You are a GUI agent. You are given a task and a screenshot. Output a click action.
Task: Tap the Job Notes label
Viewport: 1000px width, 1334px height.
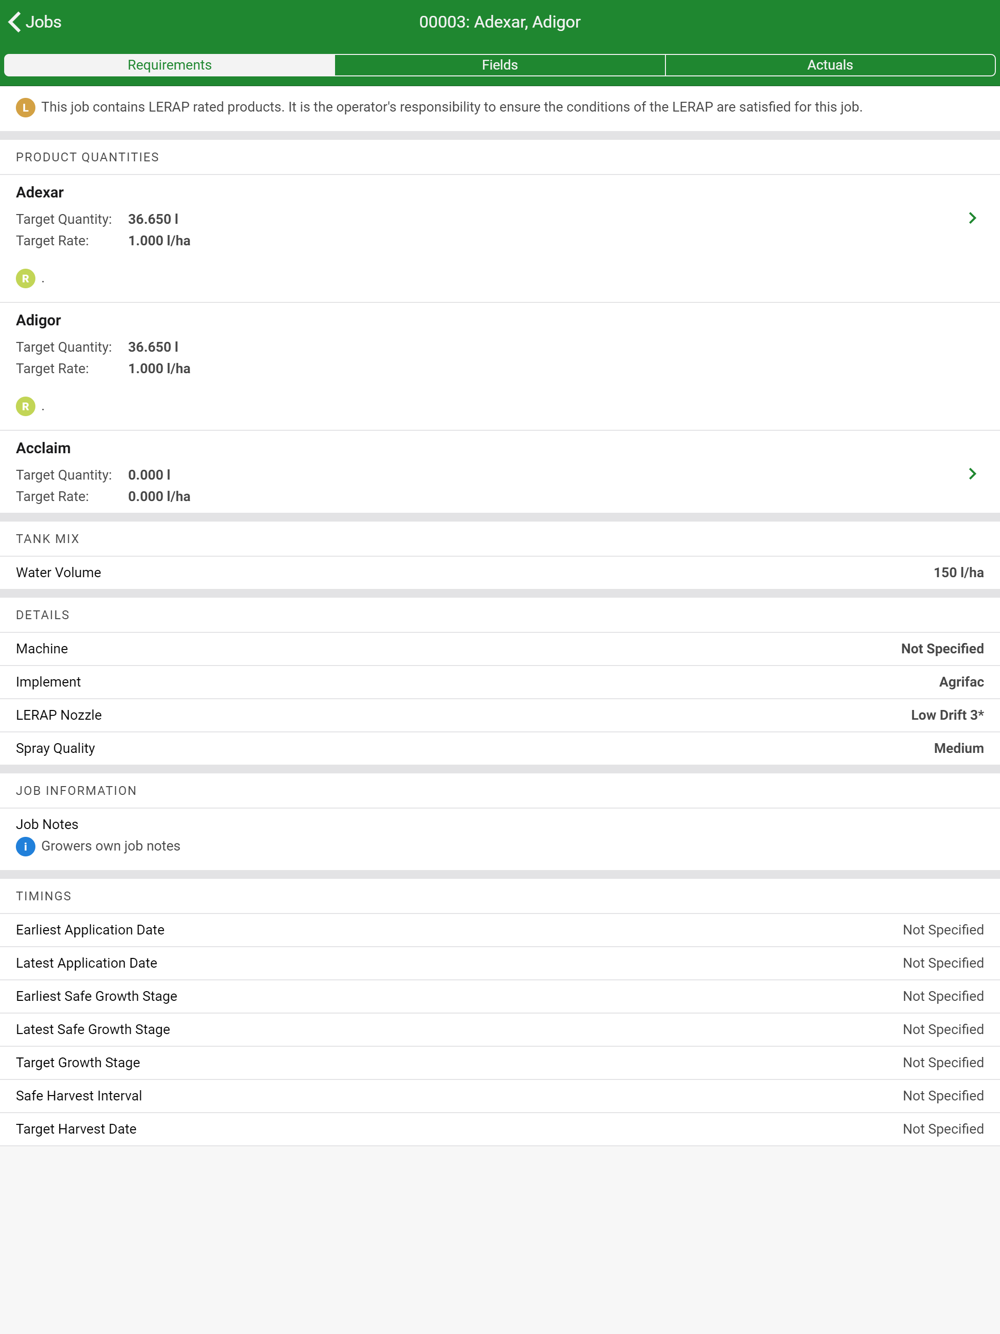tap(47, 825)
